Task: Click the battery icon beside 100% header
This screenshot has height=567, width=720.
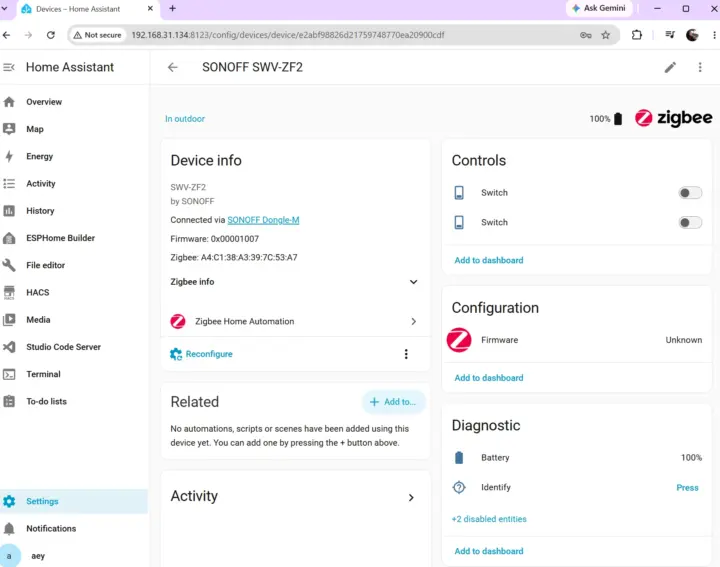Action: (x=618, y=119)
